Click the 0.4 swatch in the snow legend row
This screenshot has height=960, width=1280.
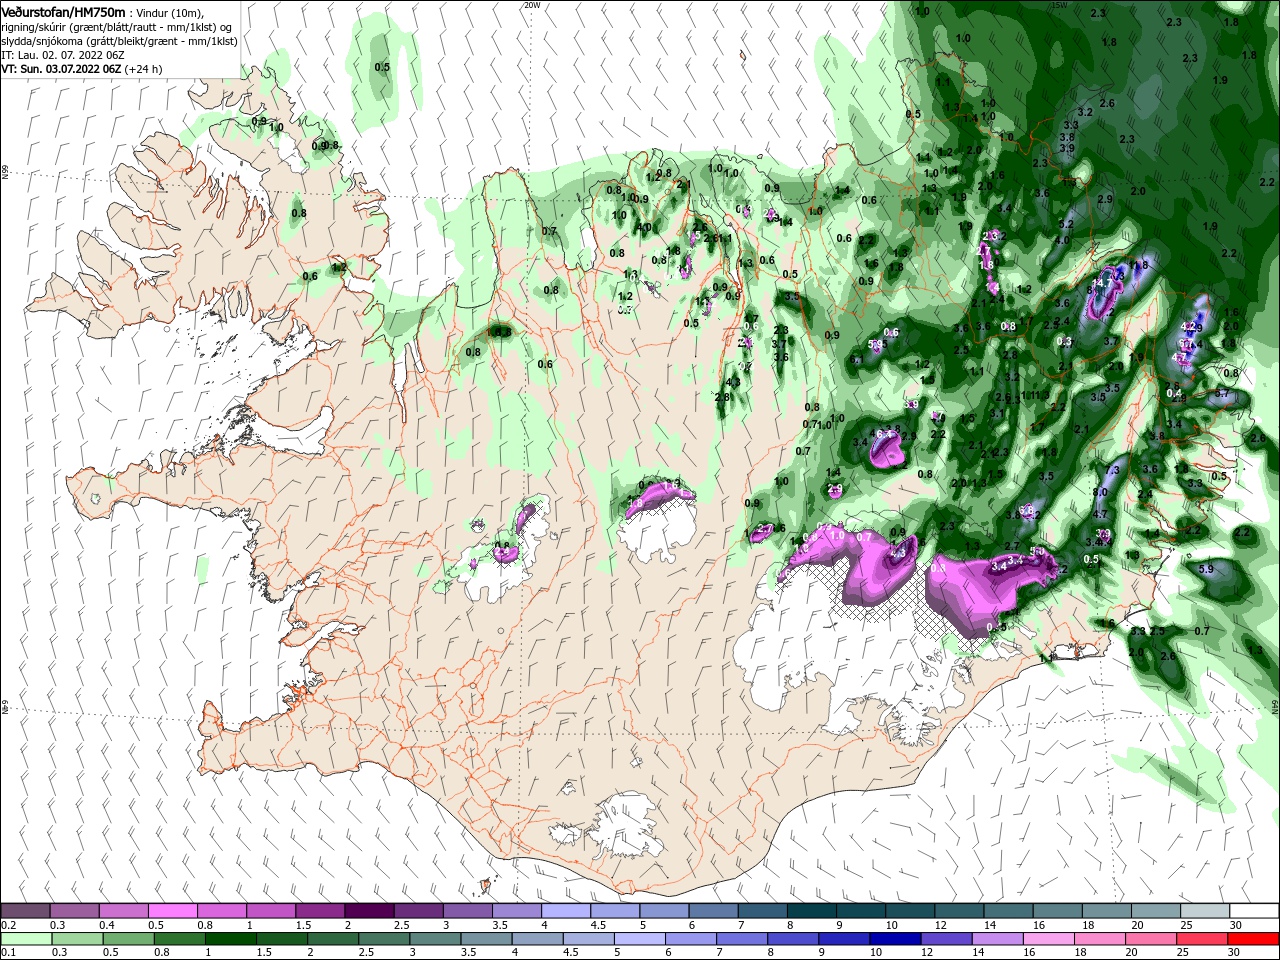(123, 911)
